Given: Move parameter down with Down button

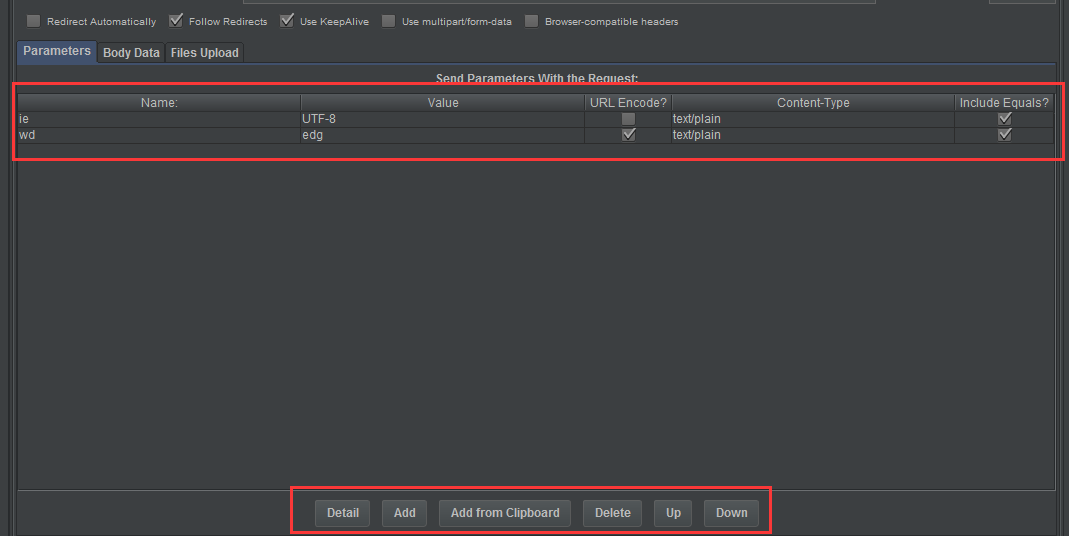Looking at the screenshot, I should (x=732, y=513).
